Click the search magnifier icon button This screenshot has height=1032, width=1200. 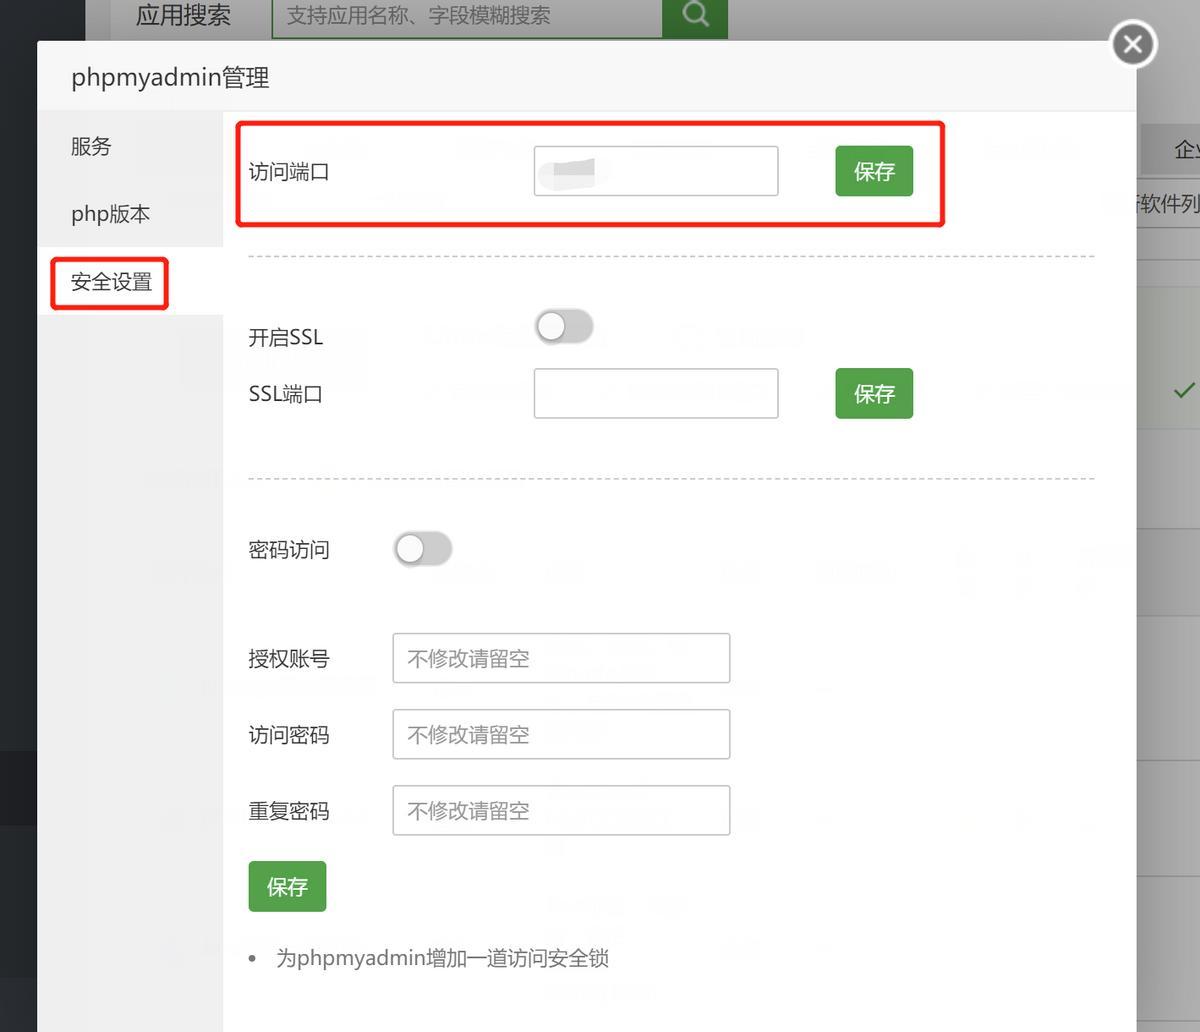[695, 15]
